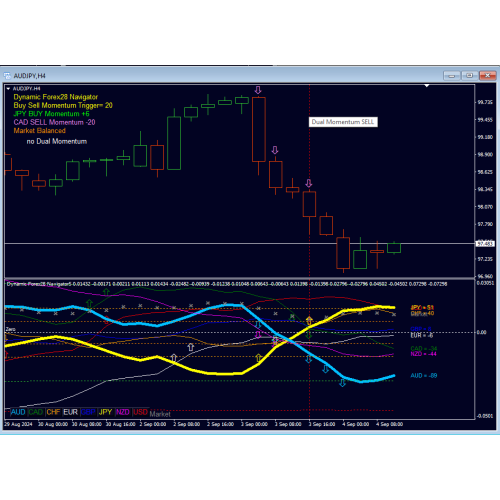500x500 pixels.
Task: Click the 98.070 price axis label
Action: pyautogui.click(x=485, y=207)
